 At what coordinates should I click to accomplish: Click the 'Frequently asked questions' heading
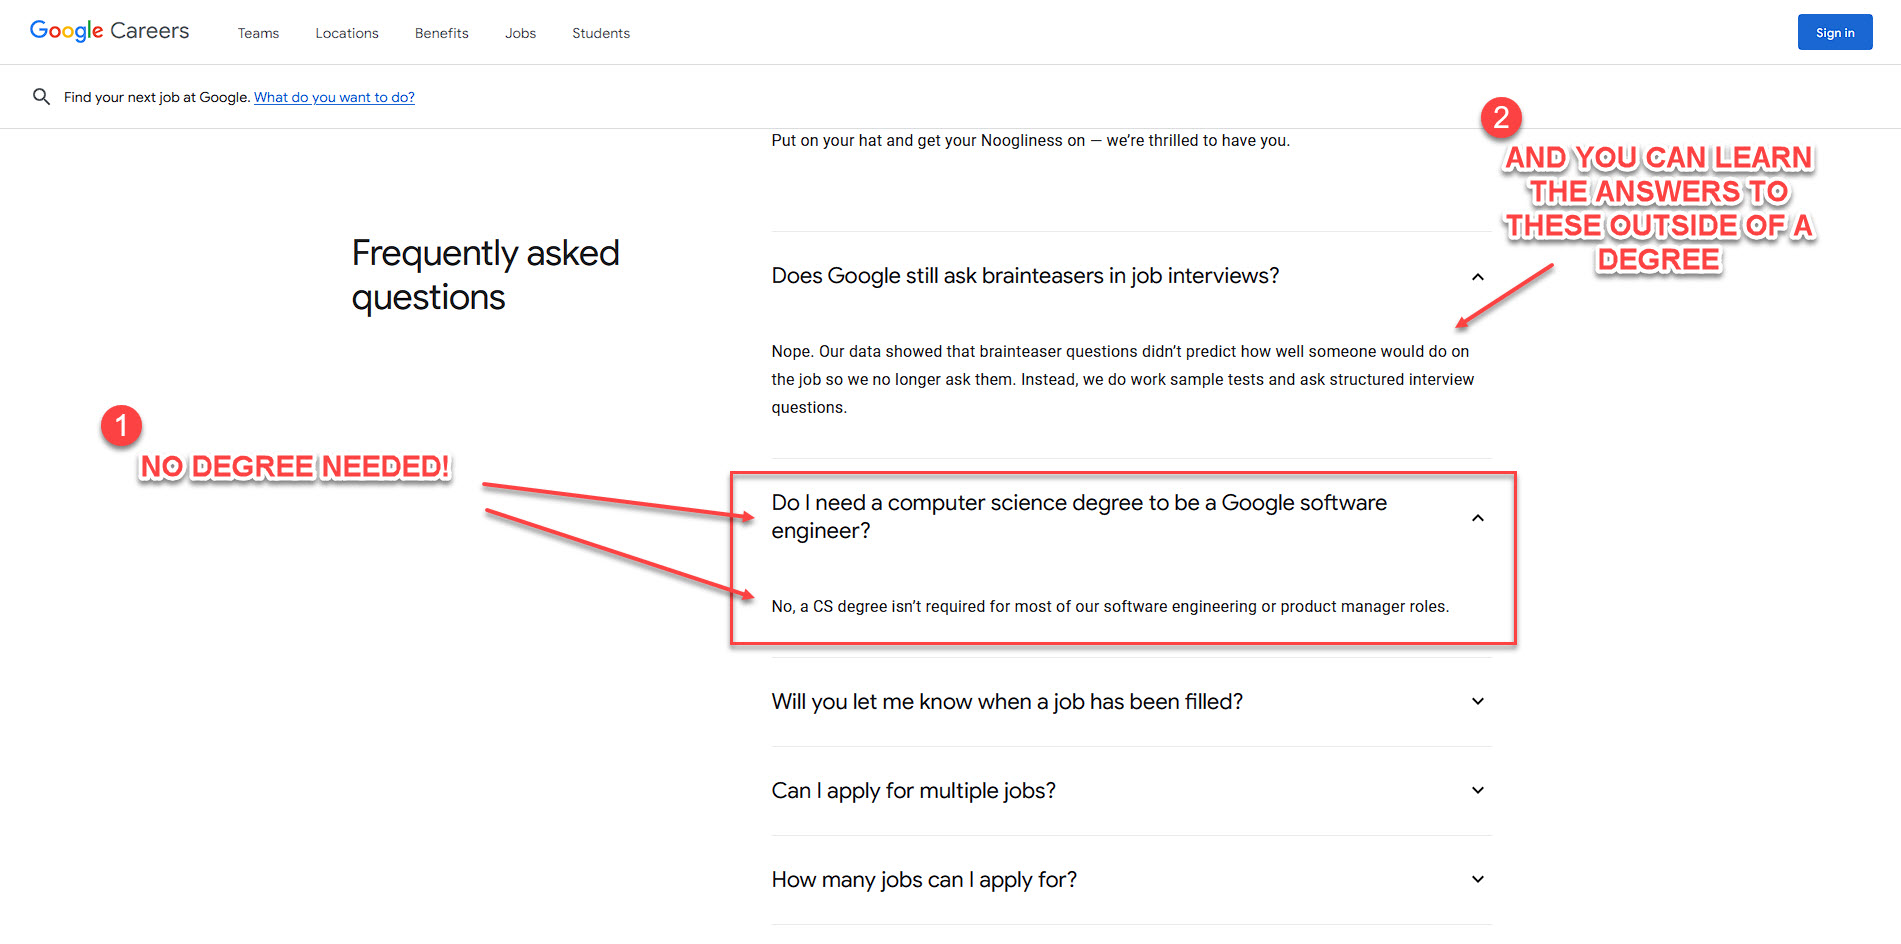pos(485,275)
